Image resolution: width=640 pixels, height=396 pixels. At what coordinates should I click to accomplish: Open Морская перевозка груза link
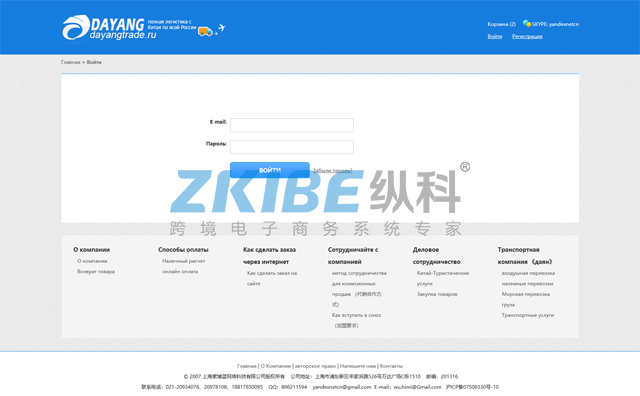point(526,299)
